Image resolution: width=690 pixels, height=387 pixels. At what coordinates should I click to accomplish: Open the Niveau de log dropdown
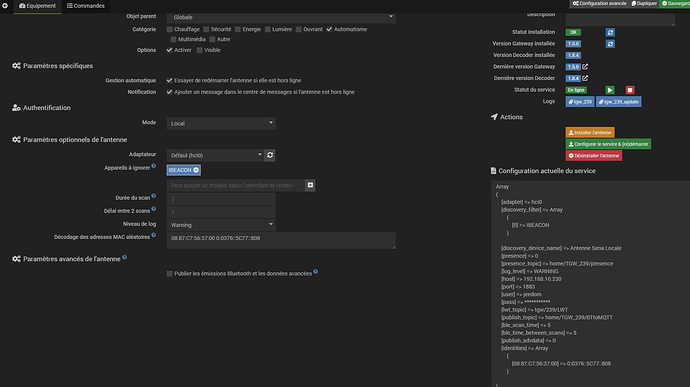tap(221, 225)
